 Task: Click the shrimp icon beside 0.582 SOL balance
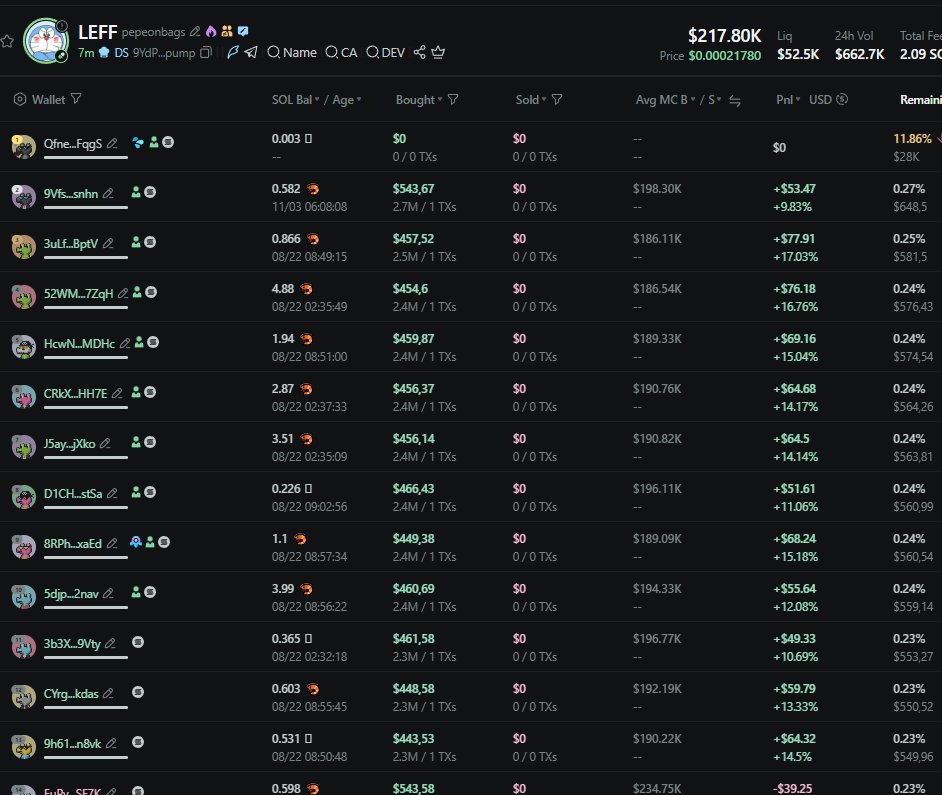coord(313,189)
